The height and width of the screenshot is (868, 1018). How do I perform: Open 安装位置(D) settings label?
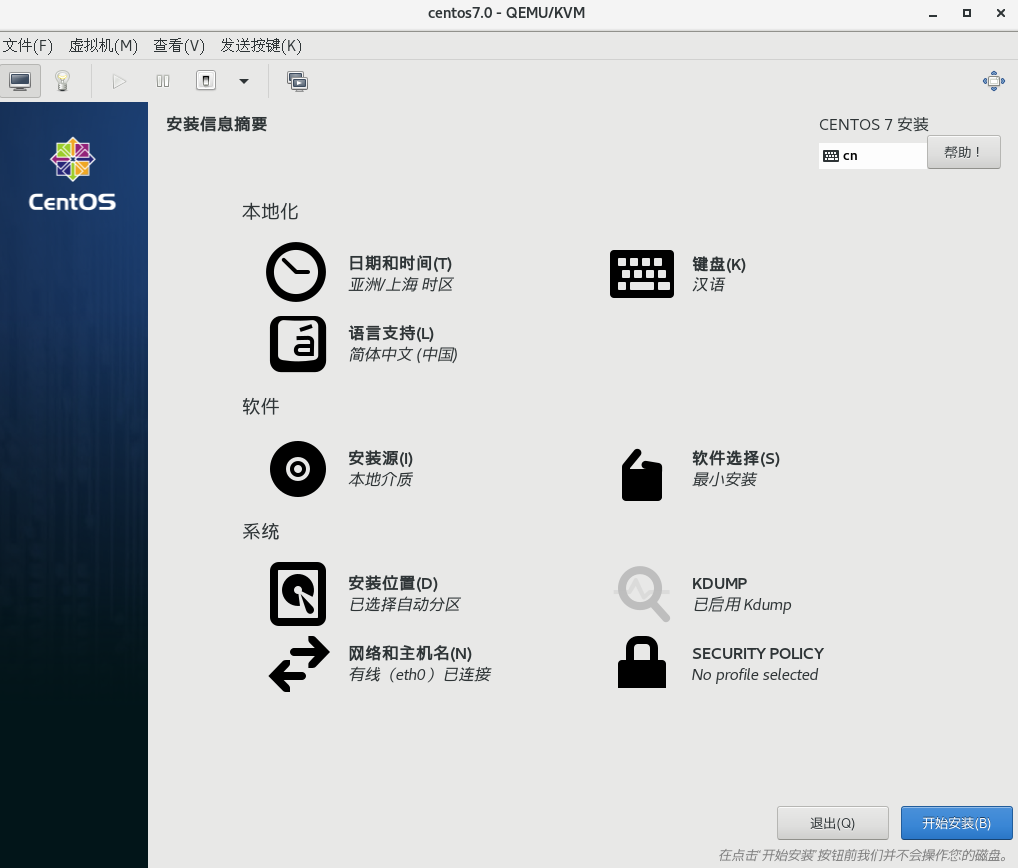393,583
